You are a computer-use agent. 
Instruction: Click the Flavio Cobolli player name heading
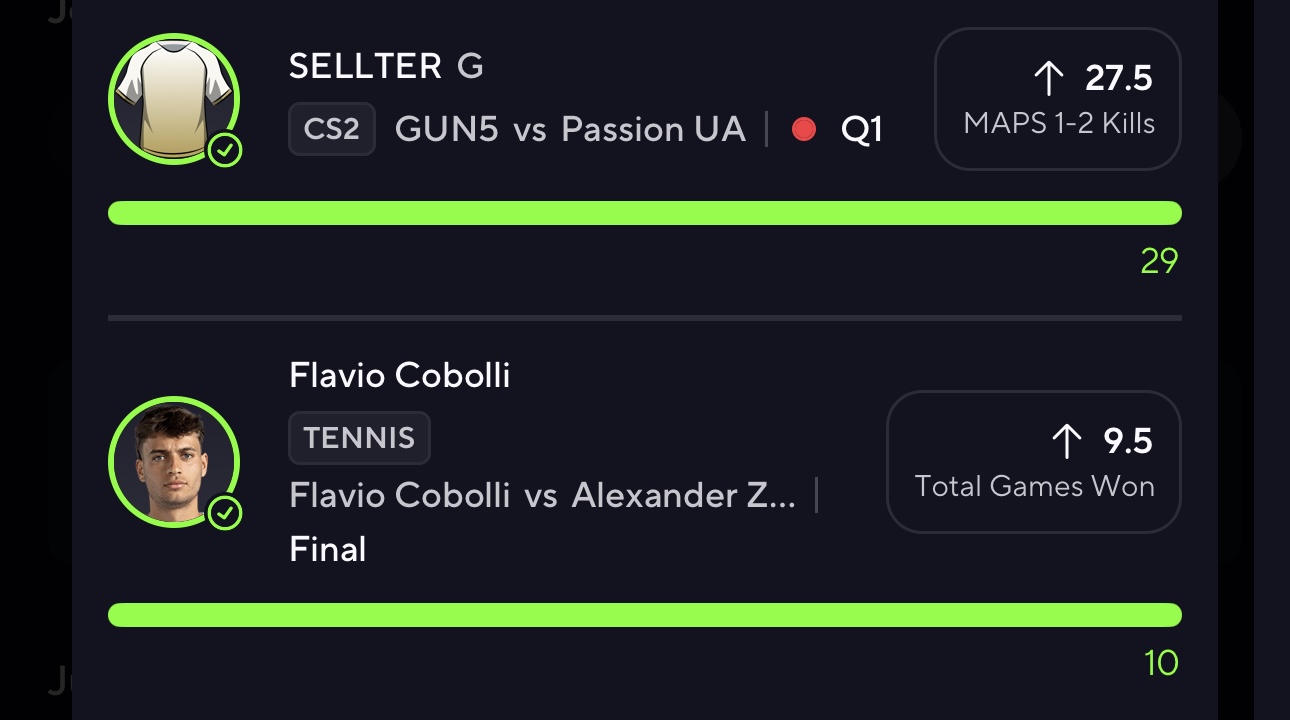(x=400, y=376)
